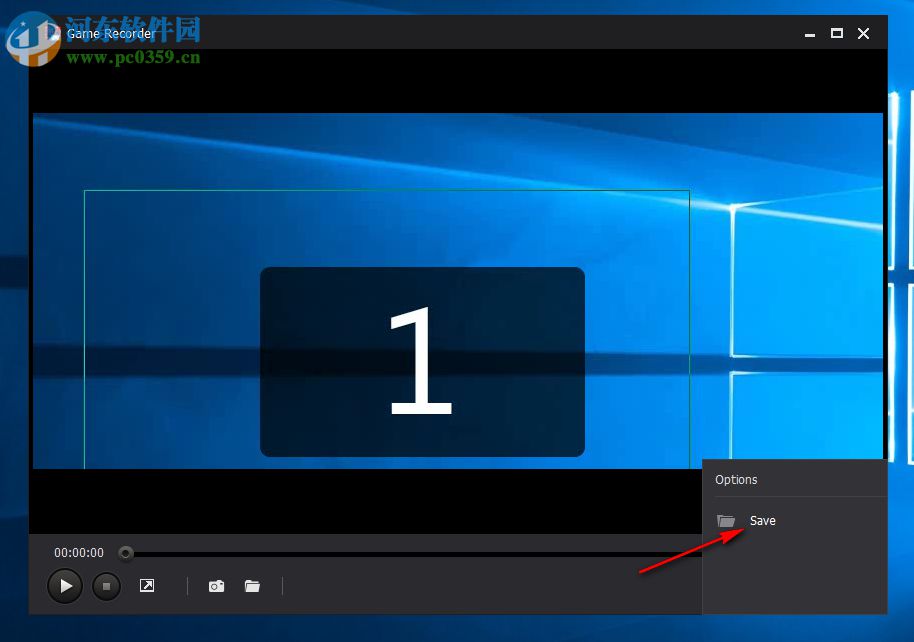Select Save in the Options panel
Viewport: 914px width, 642px height.
(762, 520)
